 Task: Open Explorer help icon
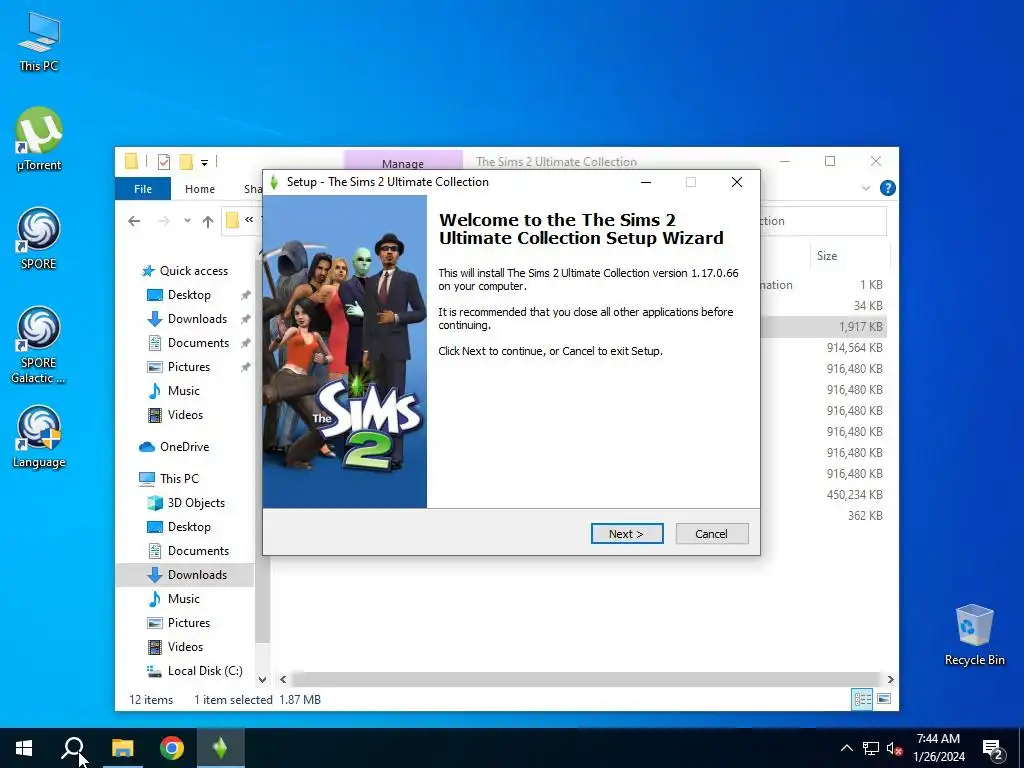pyautogui.click(x=888, y=188)
